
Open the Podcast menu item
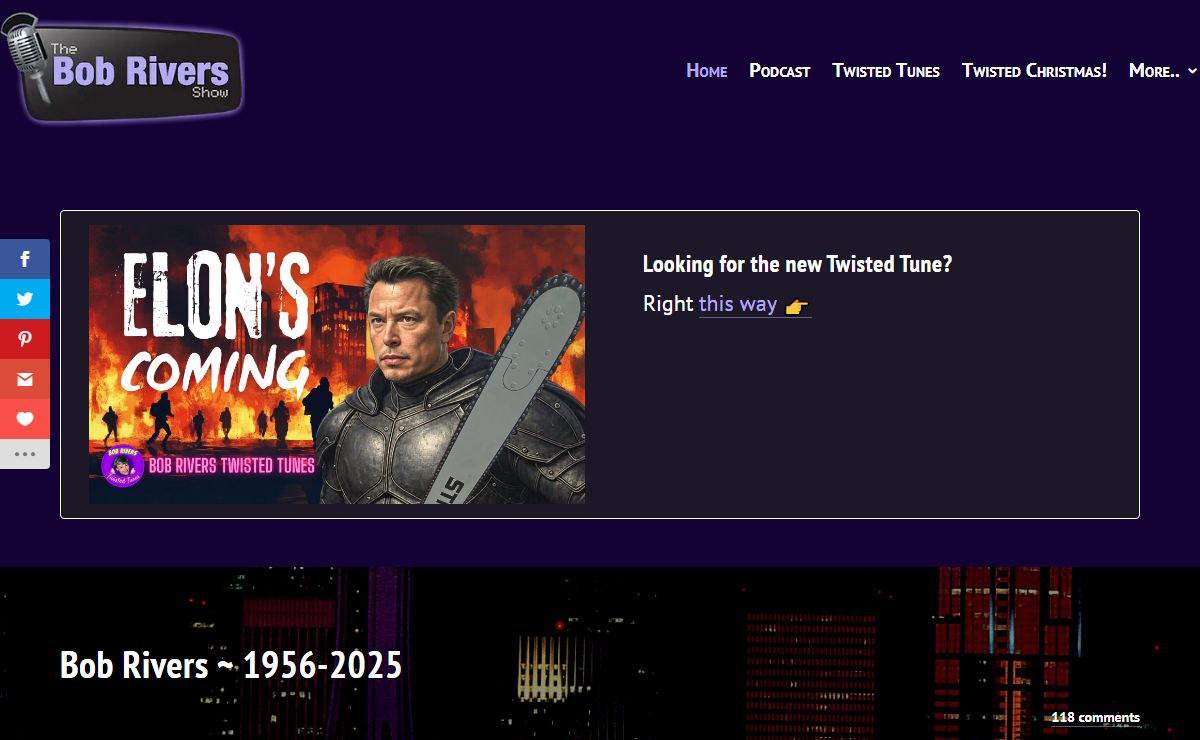coord(779,70)
